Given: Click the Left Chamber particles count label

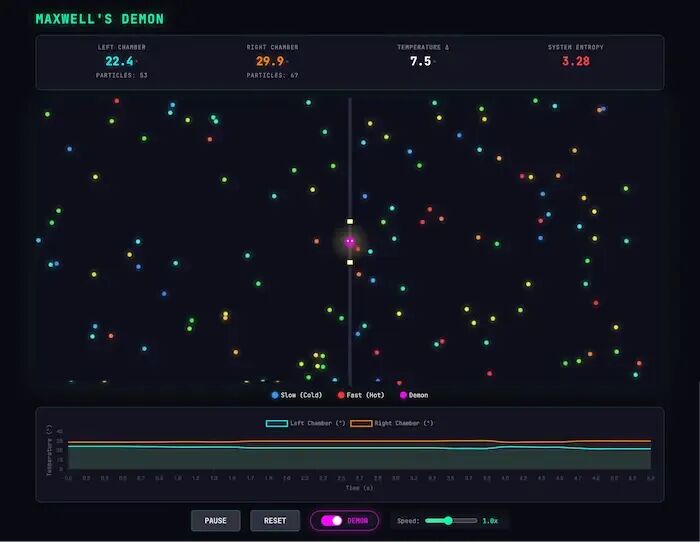Looking at the screenshot, I should [x=121, y=75].
